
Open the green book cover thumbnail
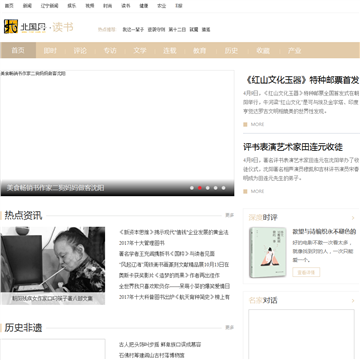pos(268,253)
